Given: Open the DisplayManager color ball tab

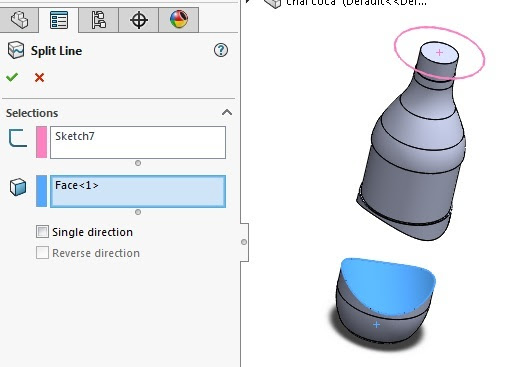Looking at the screenshot, I should click(179, 19).
